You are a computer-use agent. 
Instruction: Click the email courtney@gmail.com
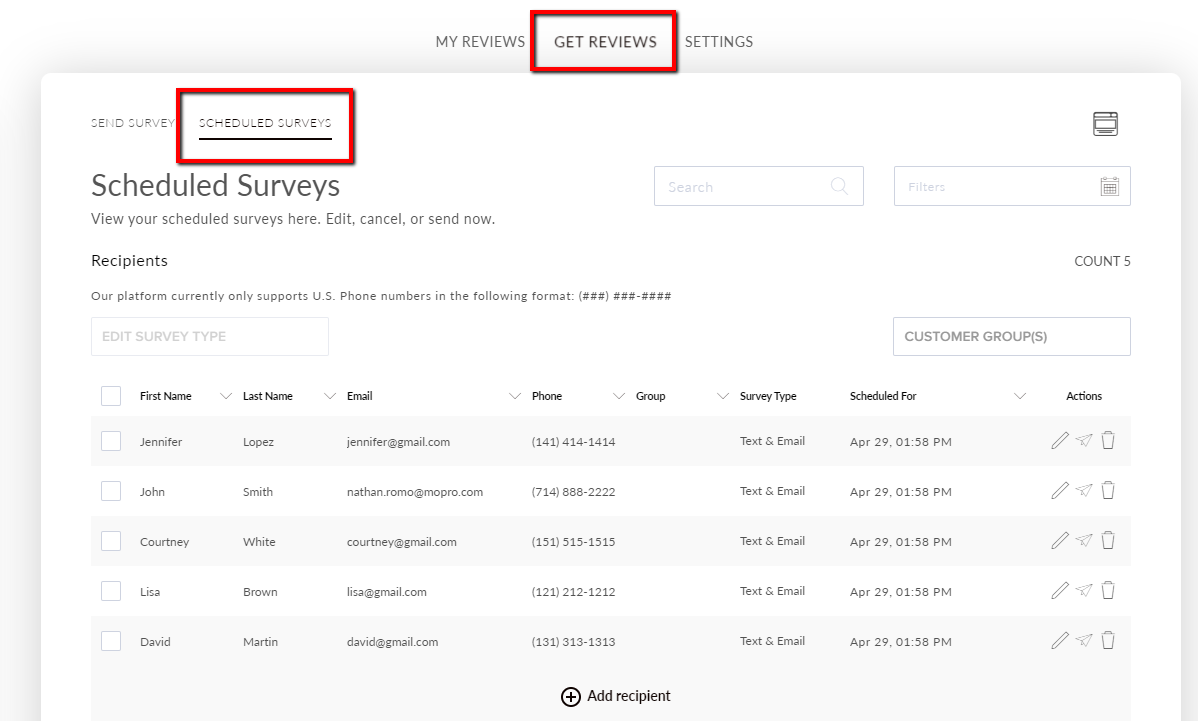[402, 542]
